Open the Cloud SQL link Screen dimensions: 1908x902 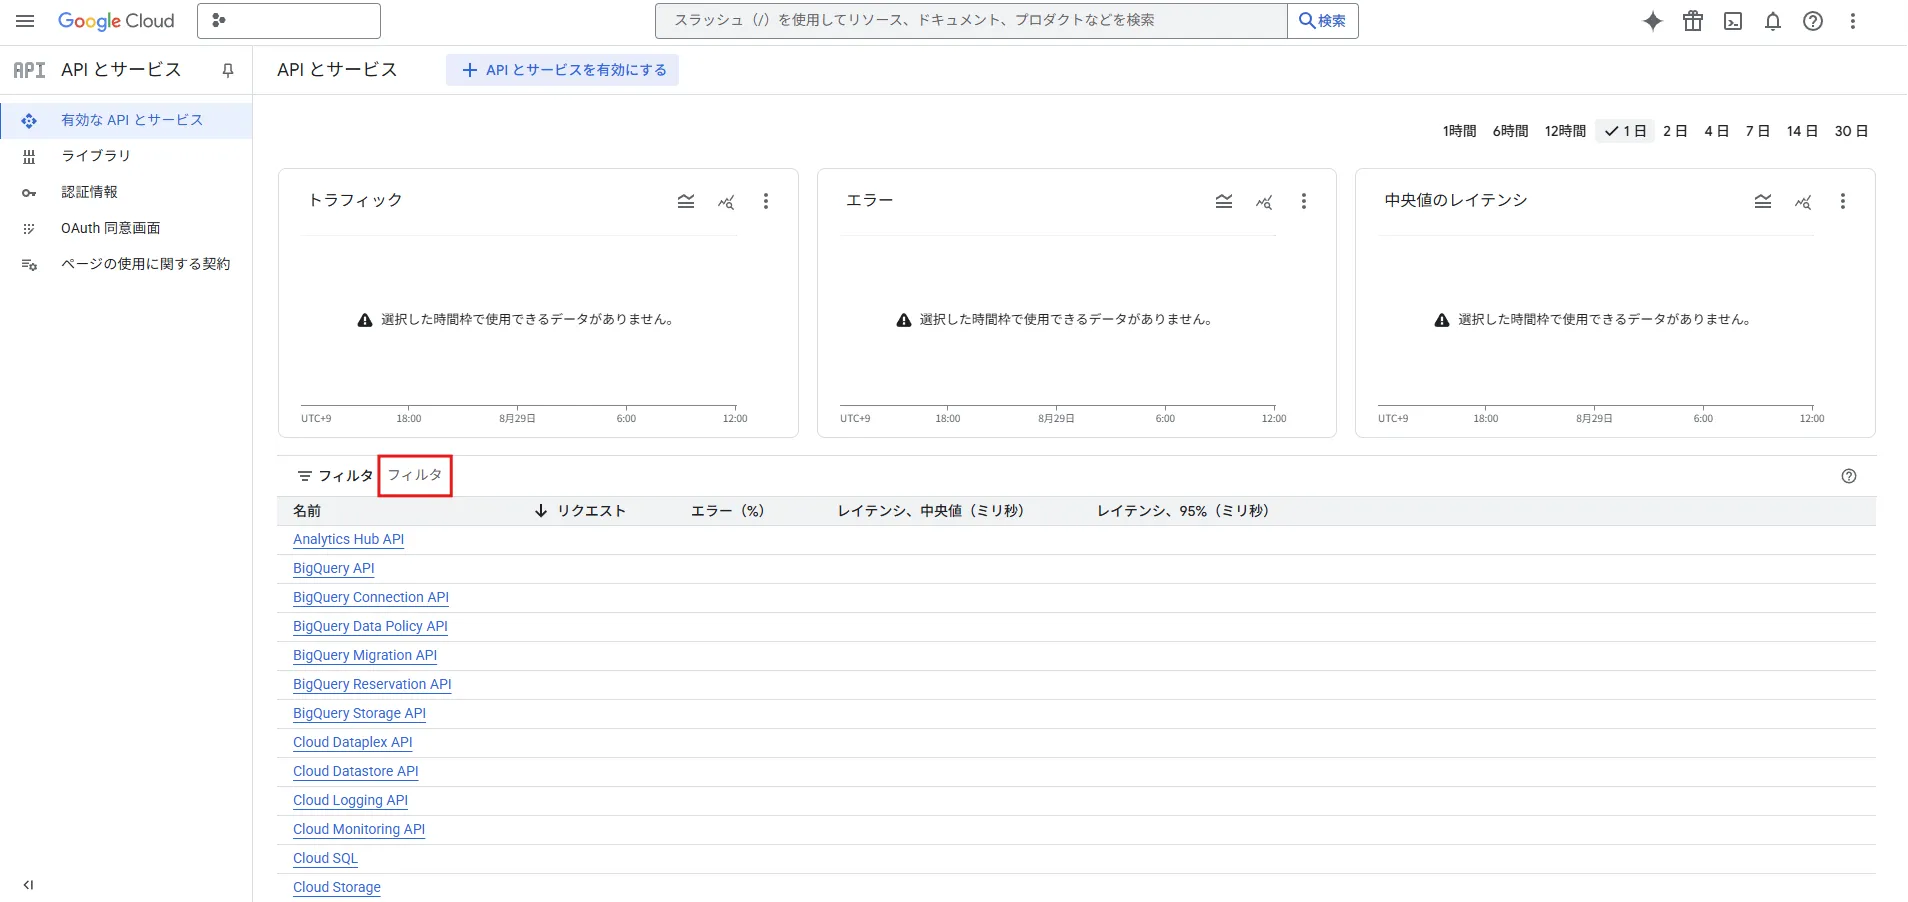325,859
